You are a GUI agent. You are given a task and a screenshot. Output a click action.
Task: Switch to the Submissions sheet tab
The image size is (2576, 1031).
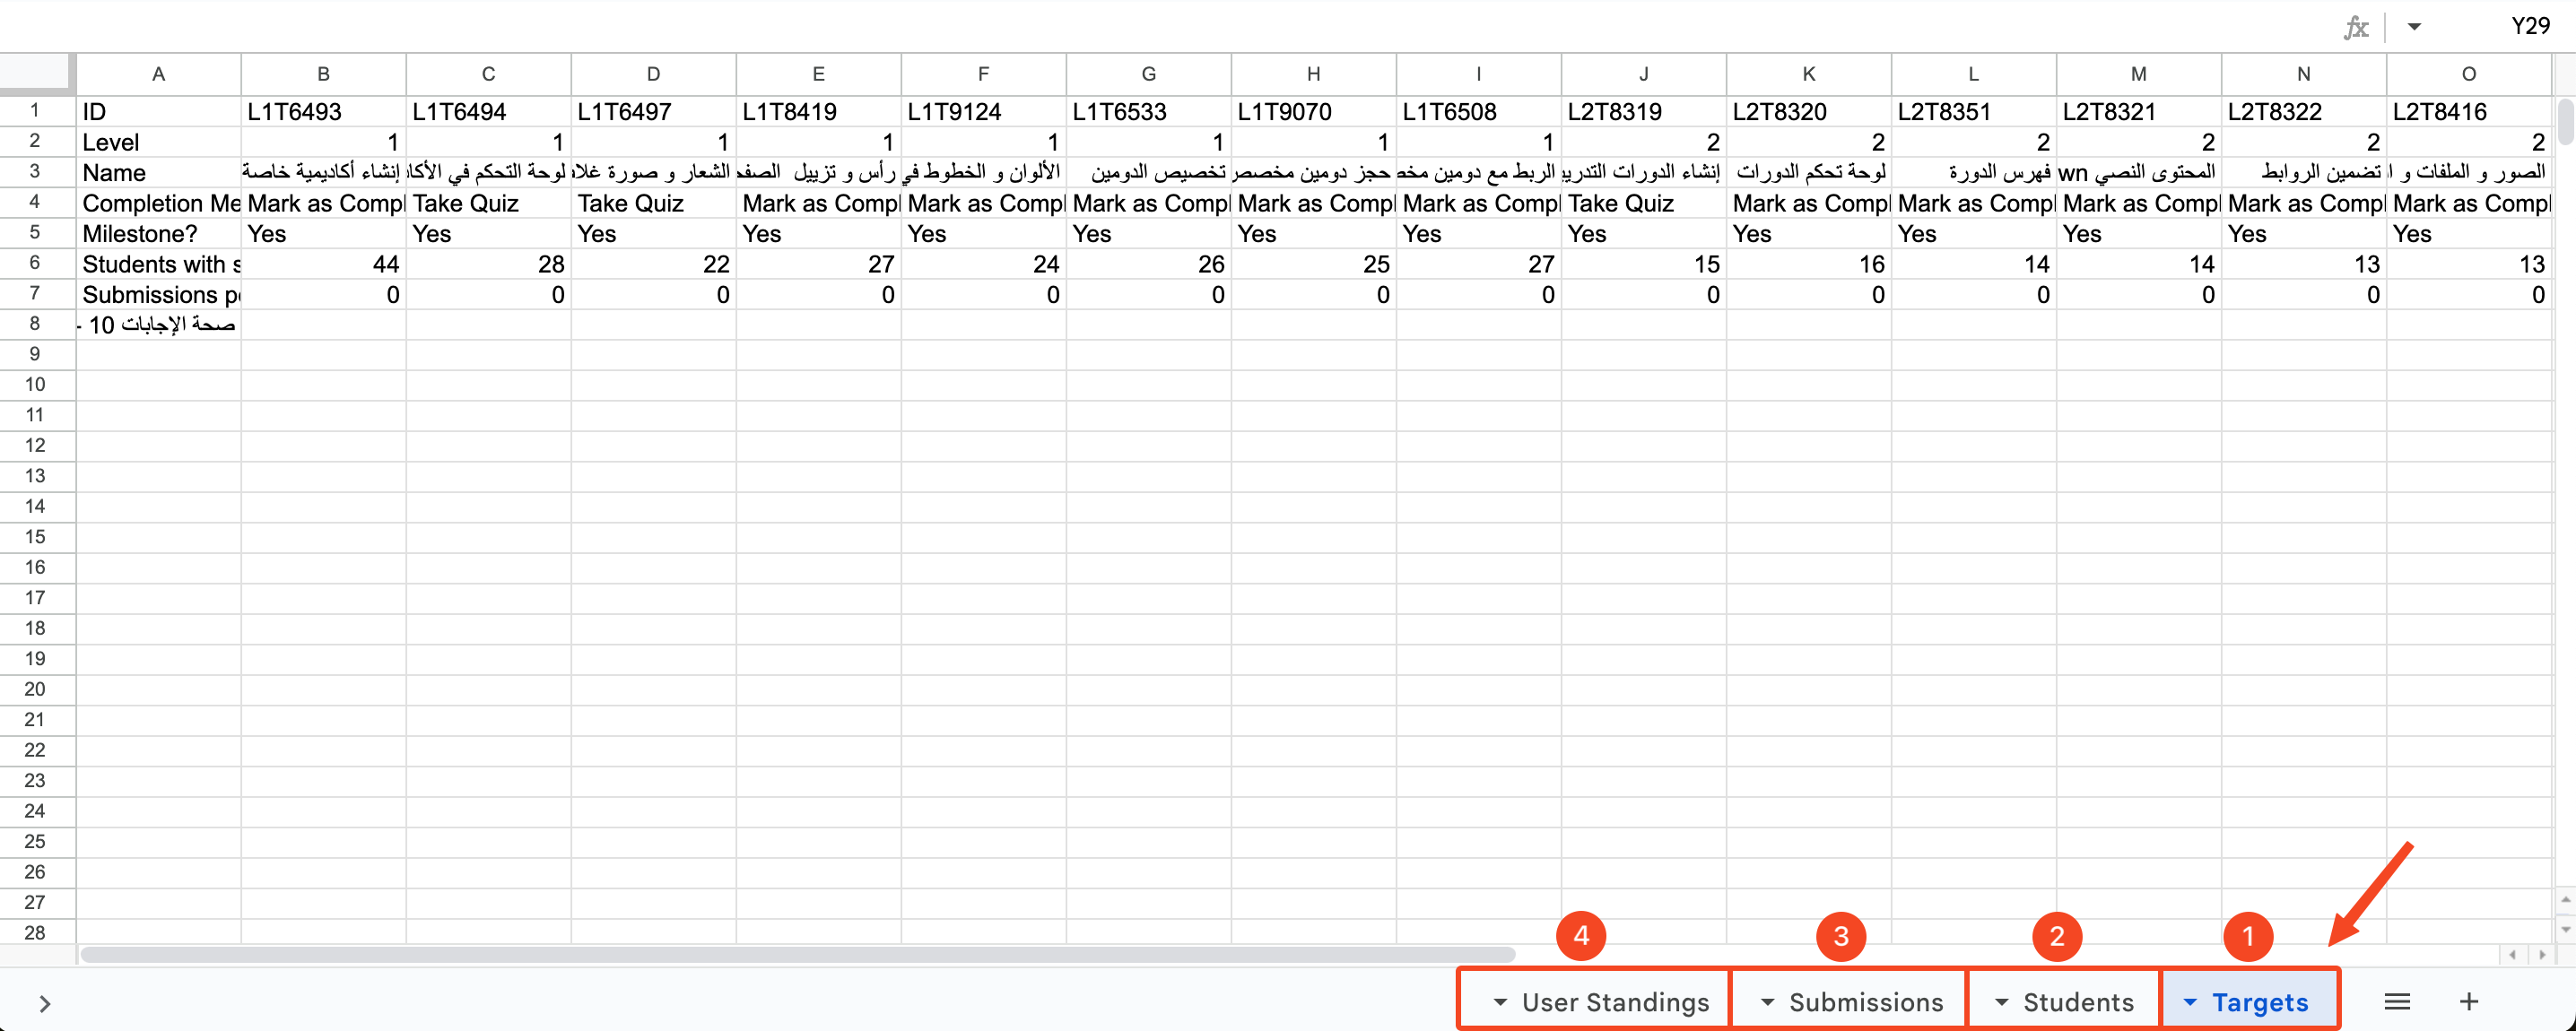pyautogui.click(x=1850, y=1002)
